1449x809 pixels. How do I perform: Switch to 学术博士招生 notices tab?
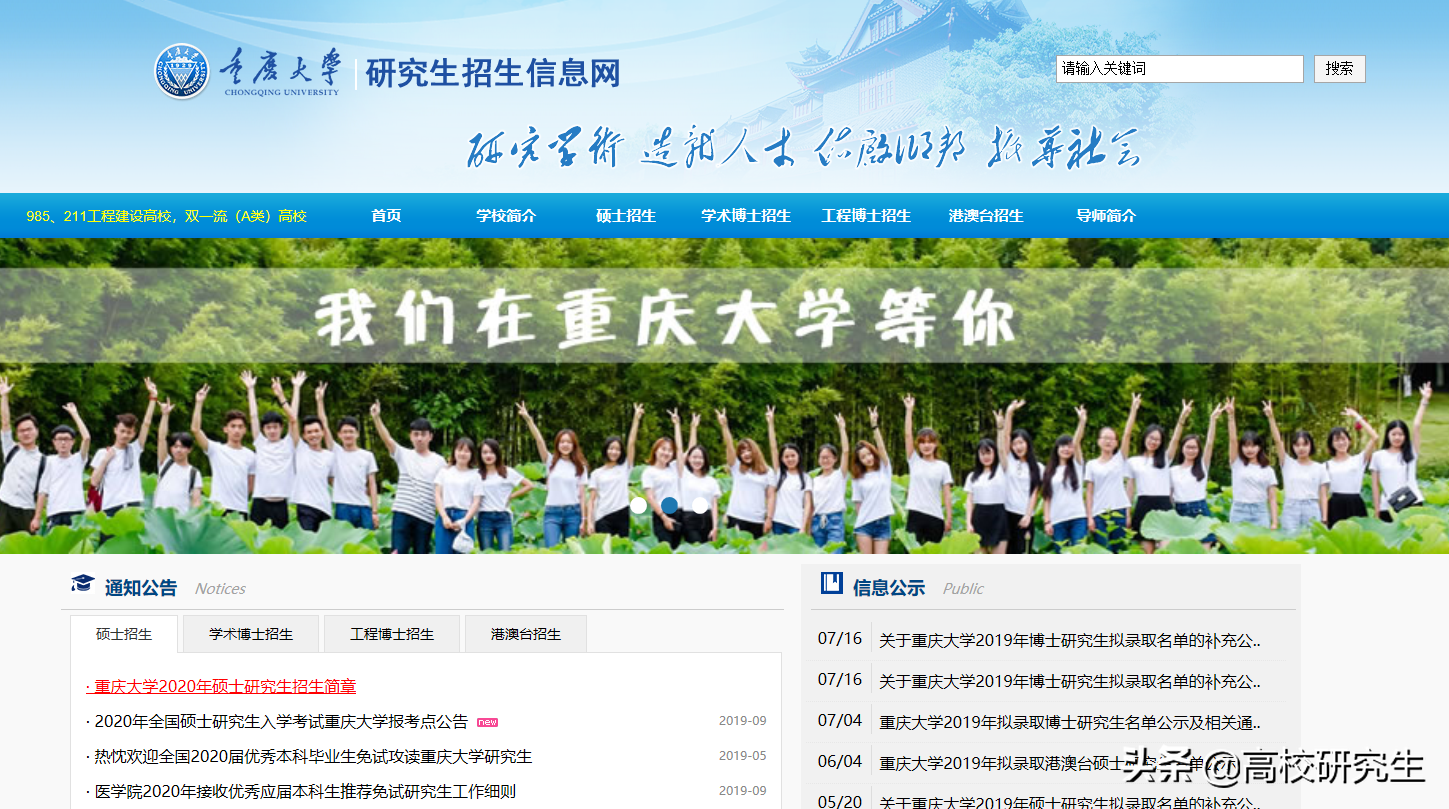[251, 634]
